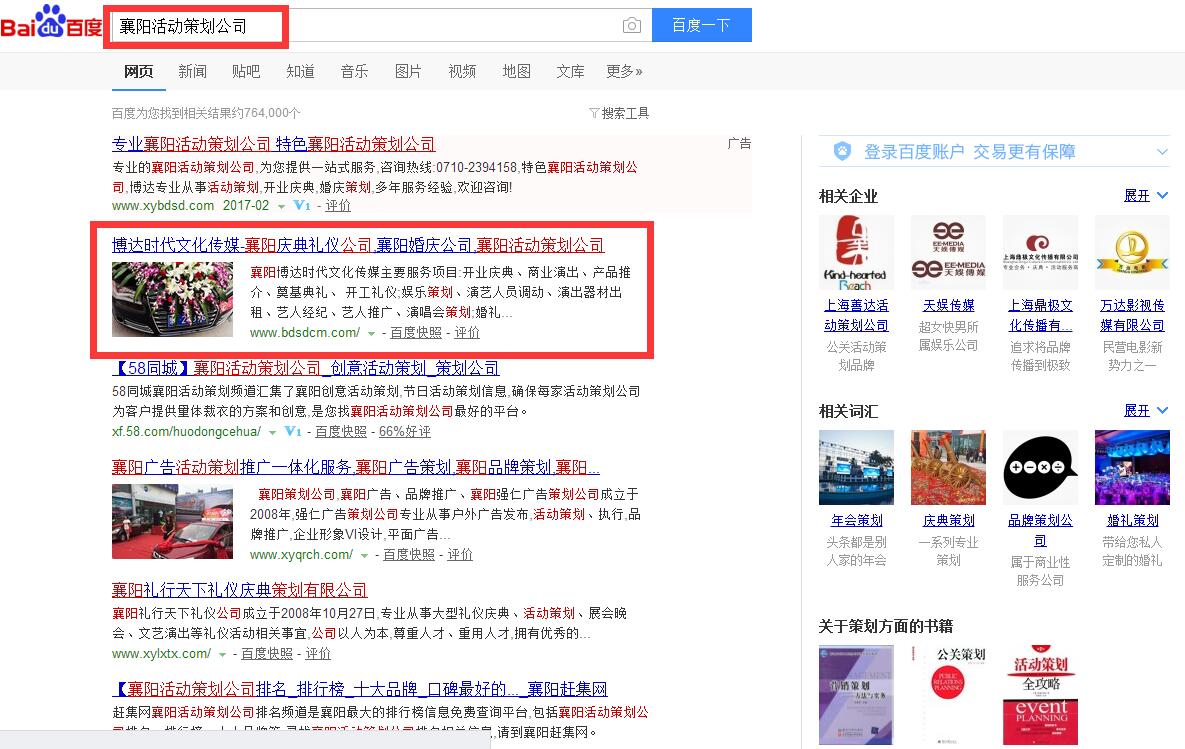Open result 襄阳广告活动策划推广一体化服务
The image size is (1185, 749).
pyautogui.click(x=355, y=467)
